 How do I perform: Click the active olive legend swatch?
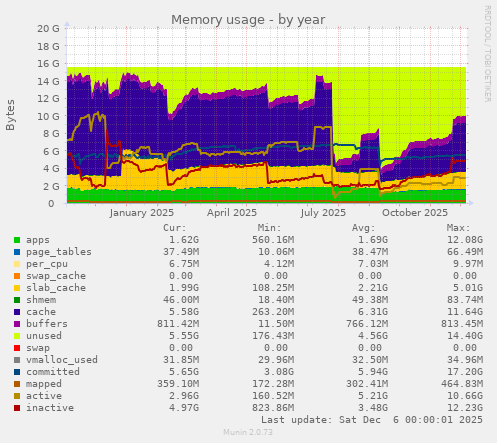point(17,396)
